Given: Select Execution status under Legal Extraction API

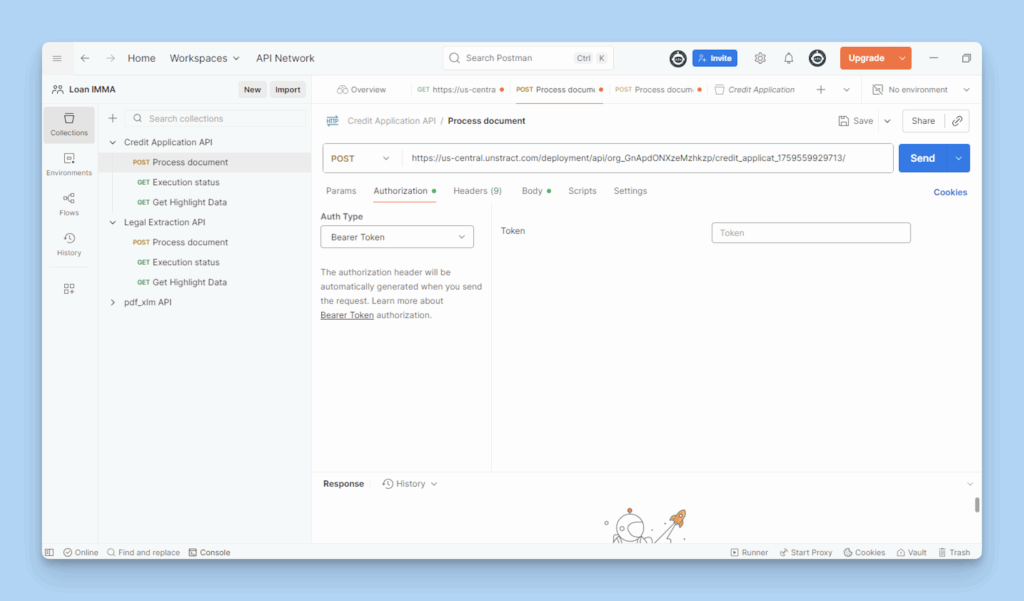Looking at the screenshot, I should point(186,262).
